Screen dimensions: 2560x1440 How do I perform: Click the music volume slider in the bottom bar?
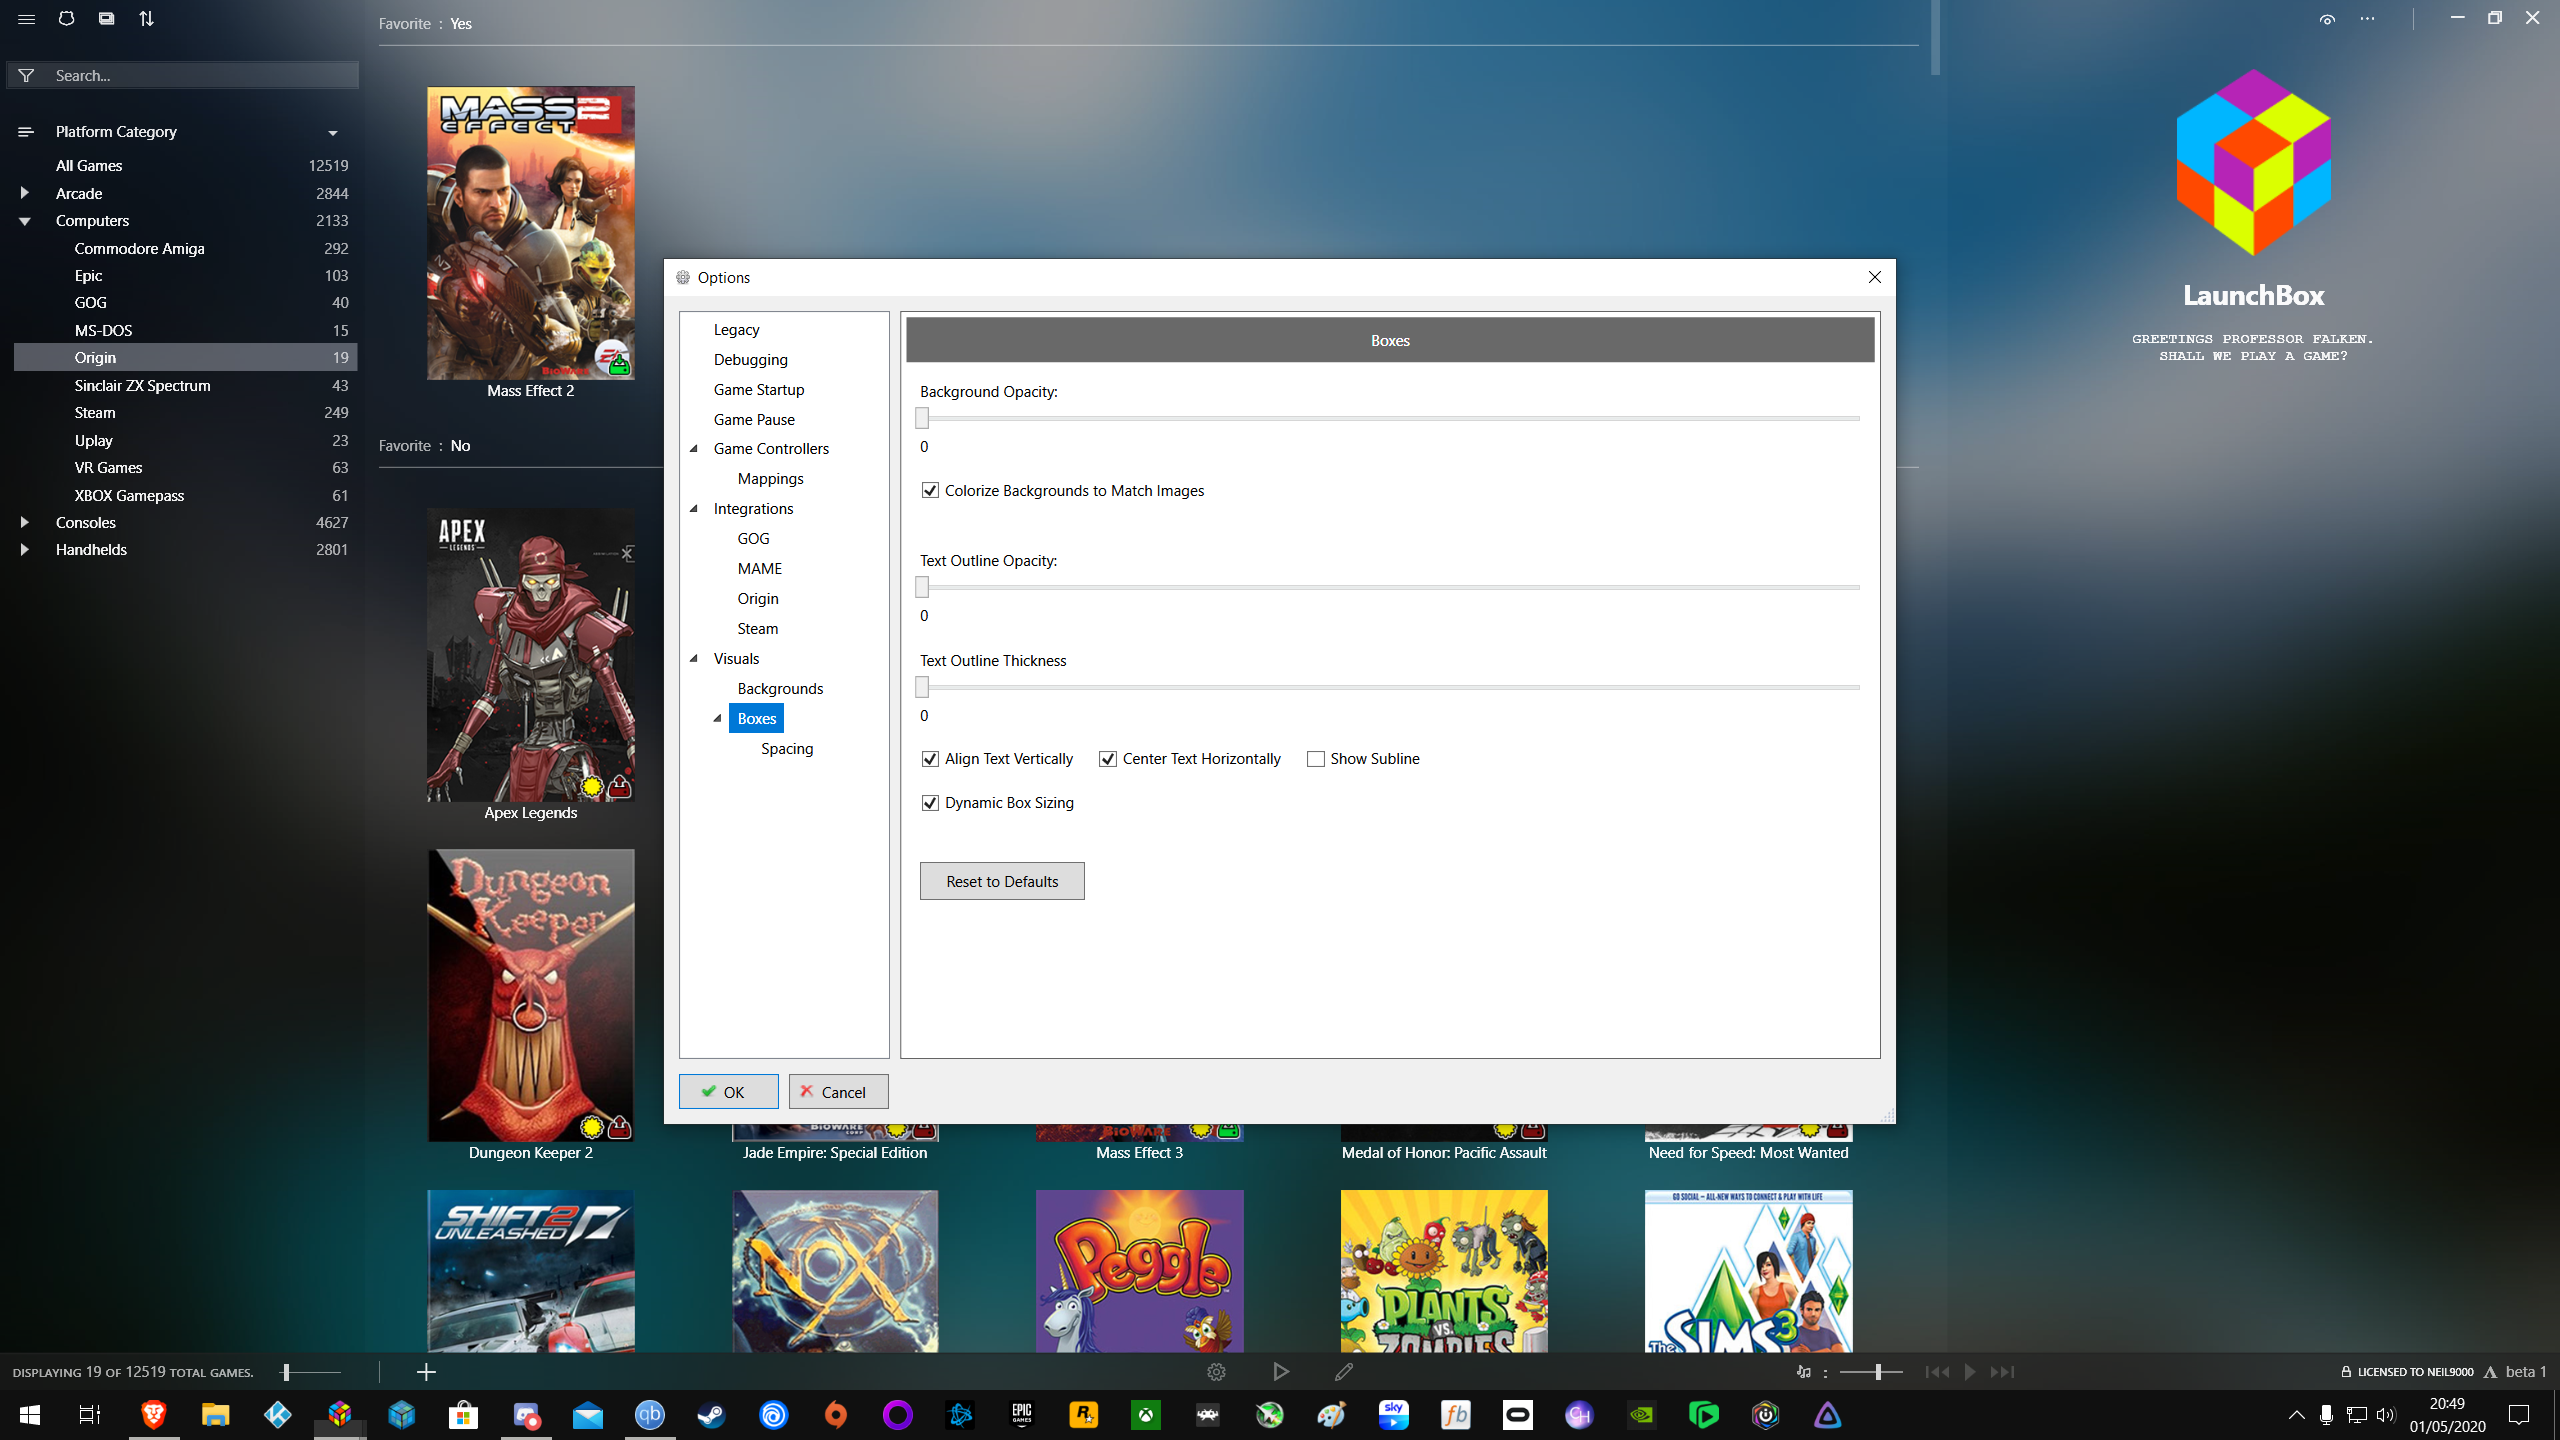[x=1870, y=1372]
